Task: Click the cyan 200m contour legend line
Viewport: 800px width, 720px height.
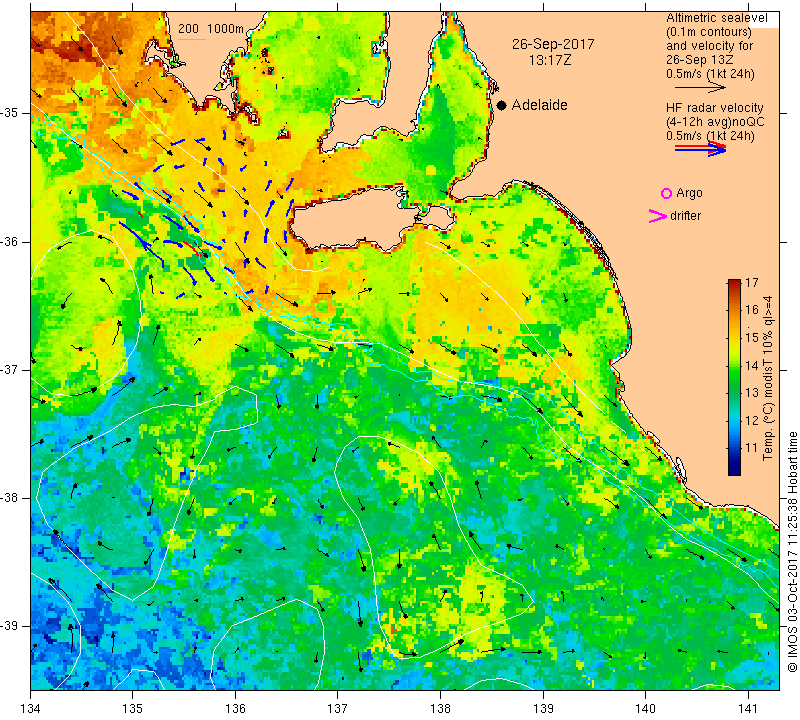Action: [192, 39]
